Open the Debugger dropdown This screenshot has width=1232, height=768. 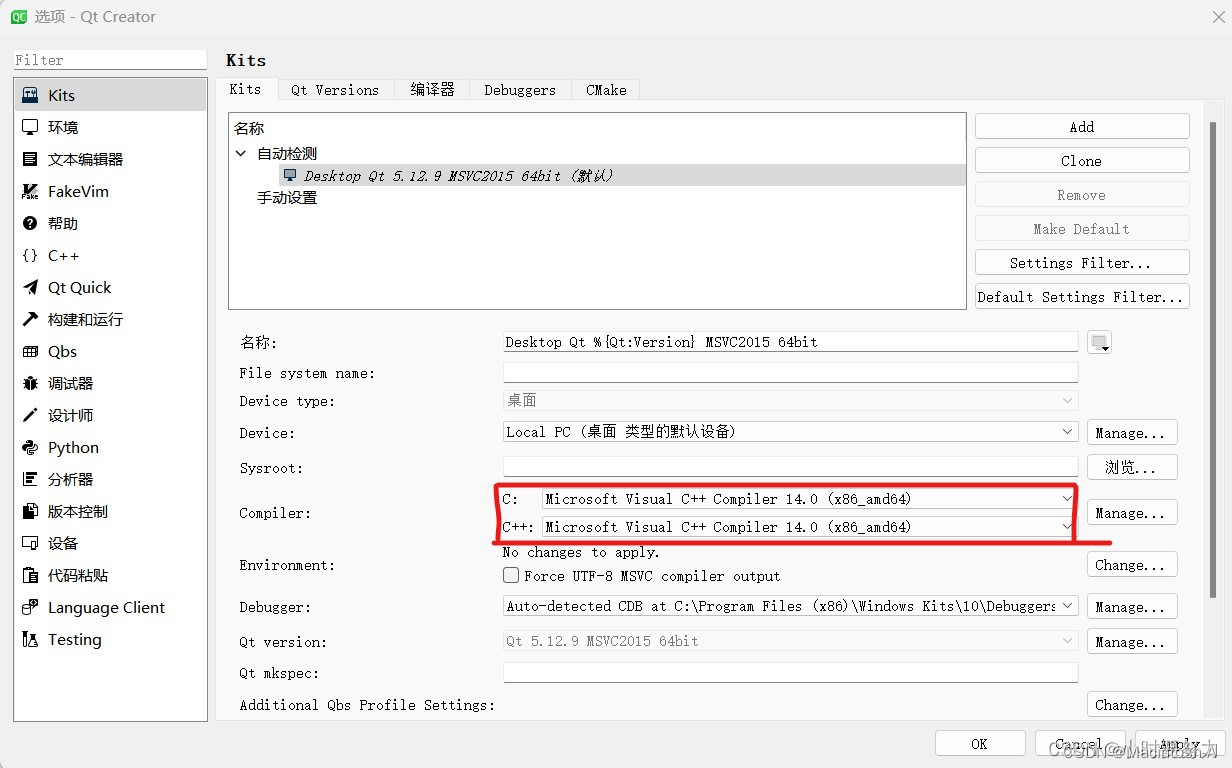point(791,606)
